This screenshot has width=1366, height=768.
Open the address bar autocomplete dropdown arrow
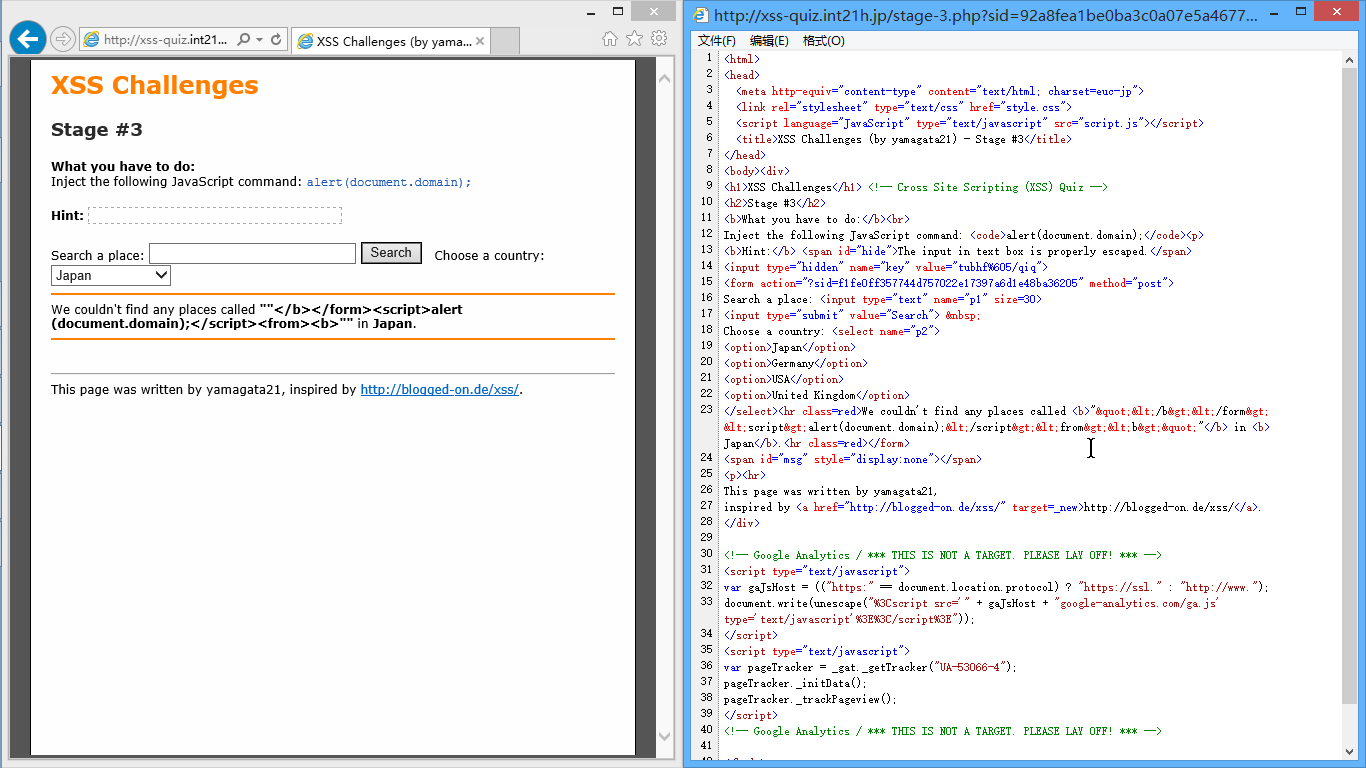click(259, 40)
